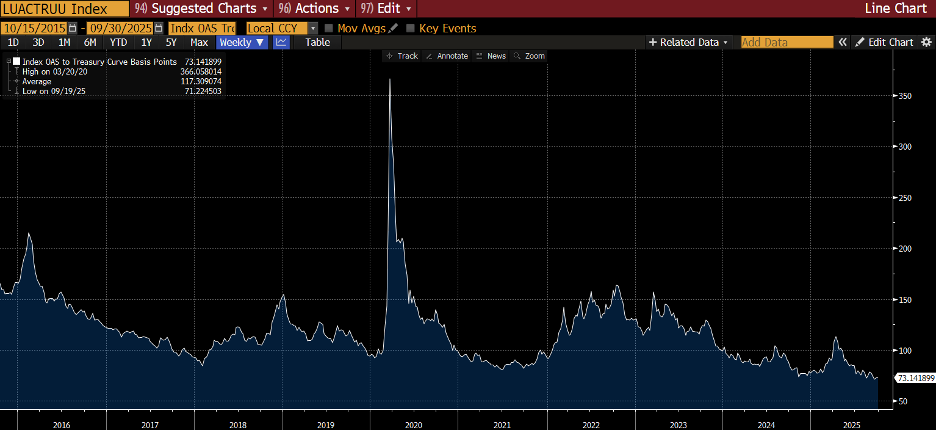Open chart settings gear icon

click(x=926, y=42)
